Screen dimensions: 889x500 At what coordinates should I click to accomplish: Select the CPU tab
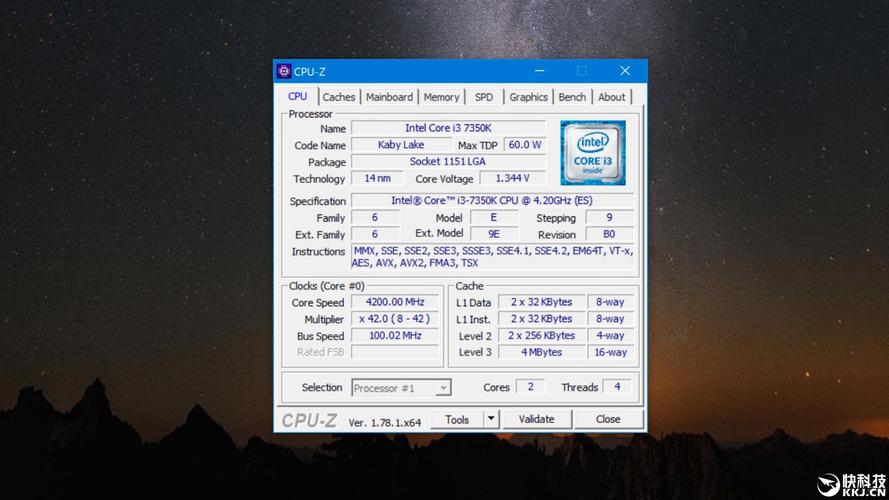(x=297, y=96)
